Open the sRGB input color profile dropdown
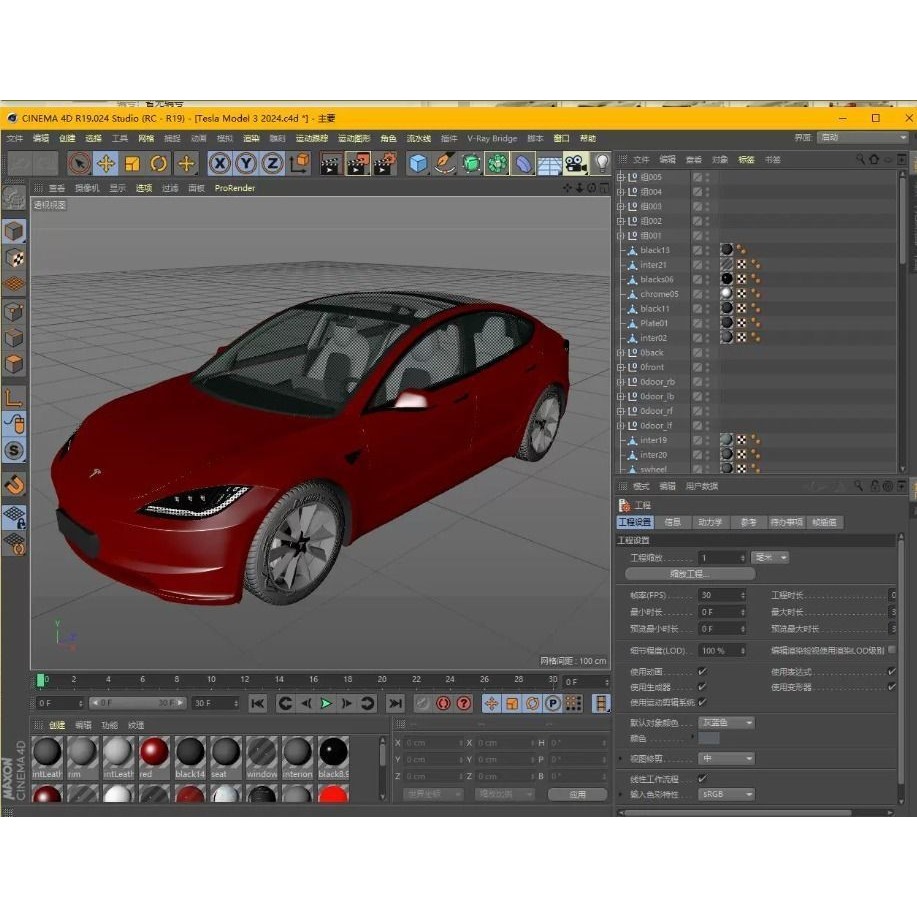The width and height of the screenshot is (917, 917). [x=726, y=795]
